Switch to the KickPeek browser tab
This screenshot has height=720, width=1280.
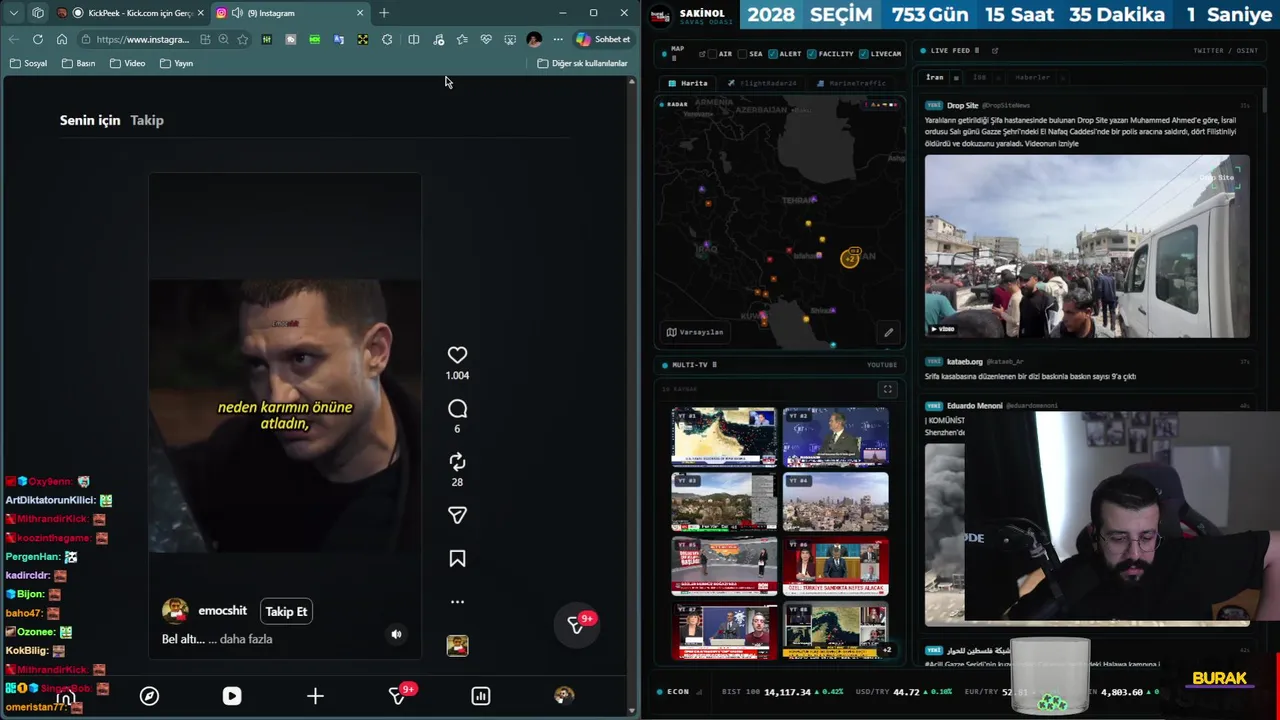130,13
